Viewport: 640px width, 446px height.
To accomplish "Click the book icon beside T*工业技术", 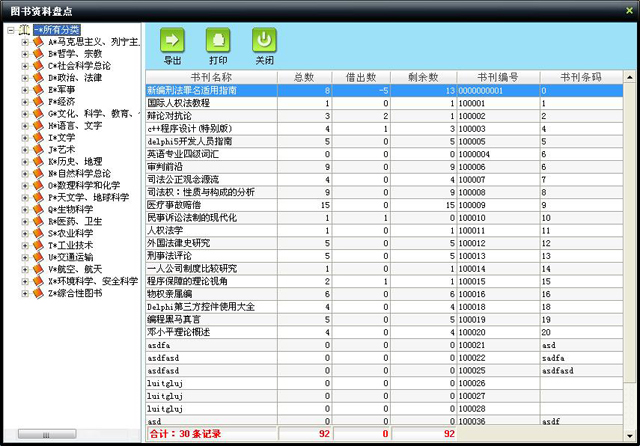I will (37, 245).
